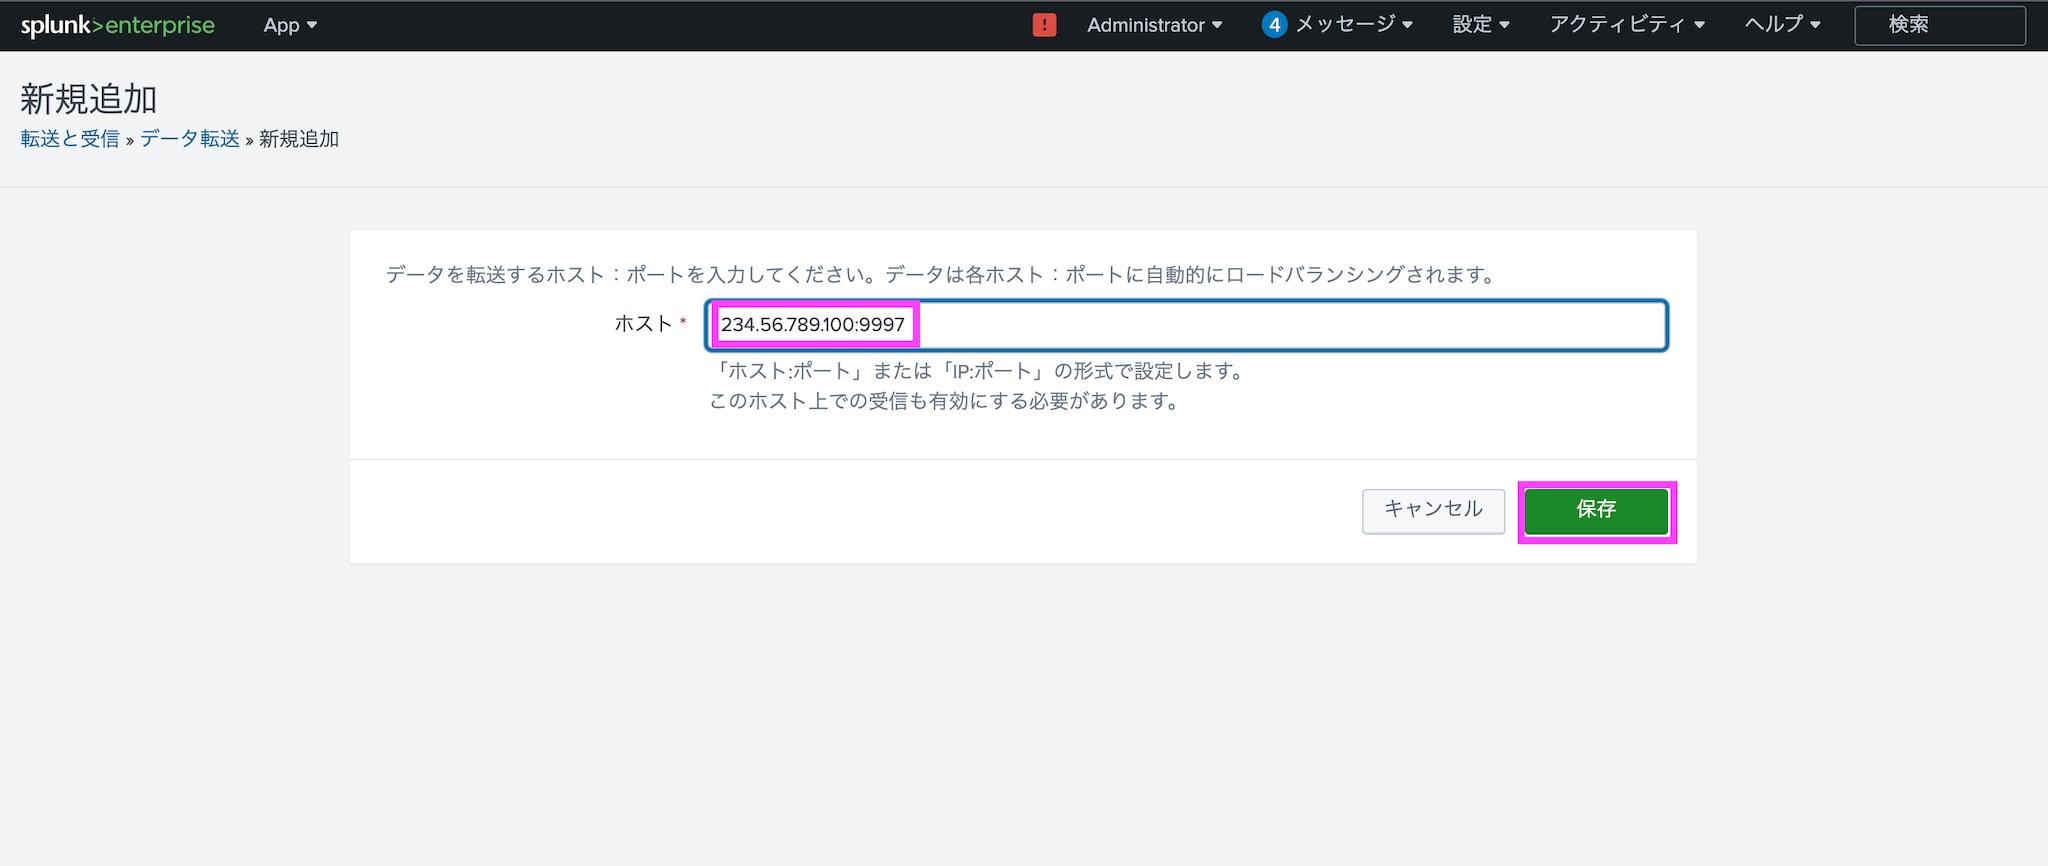Click the 検索 search box
Screen dimensions: 2048x866
pyautogui.click(x=1940, y=25)
